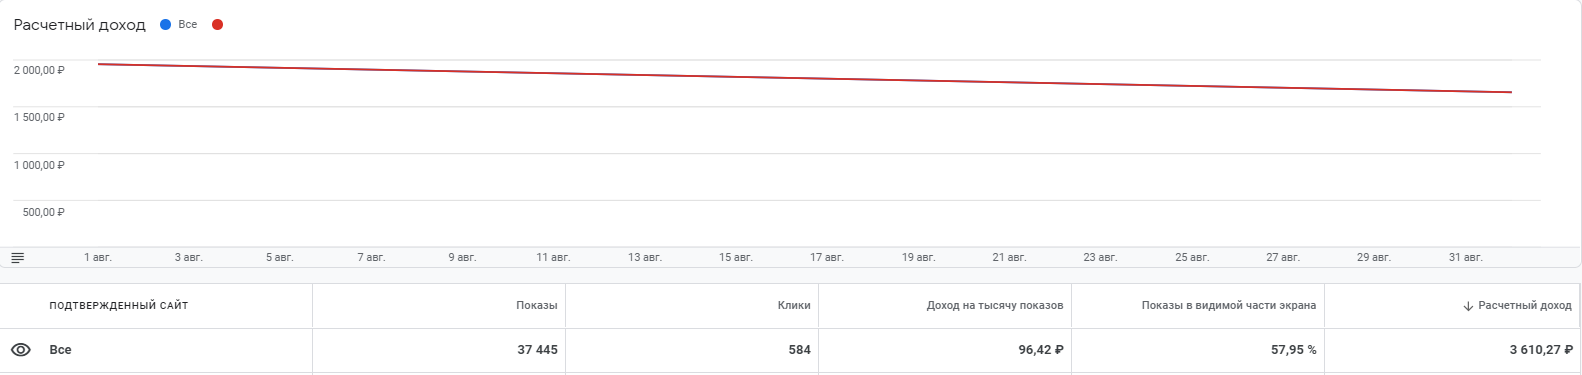1582x375 pixels.
Task: Sort by Расчетный доход descending arrow
Action: pyautogui.click(x=1468, y=306)
